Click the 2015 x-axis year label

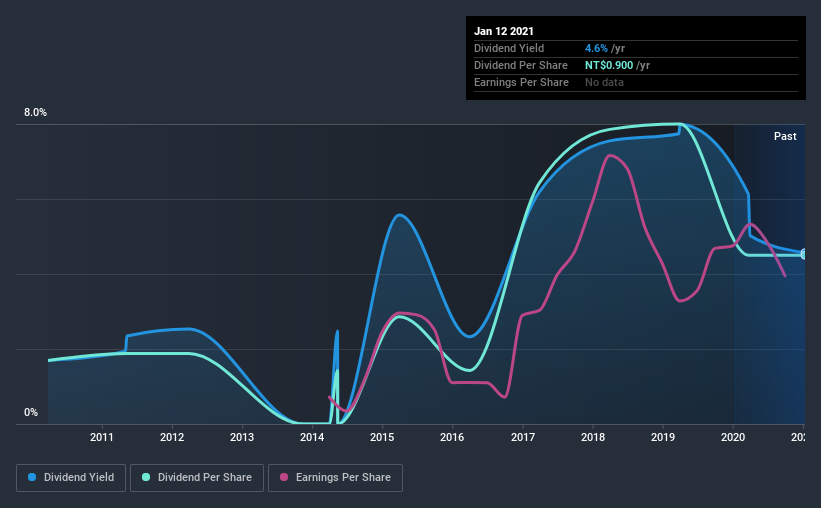pyautogui.click(x=382, y=437)
